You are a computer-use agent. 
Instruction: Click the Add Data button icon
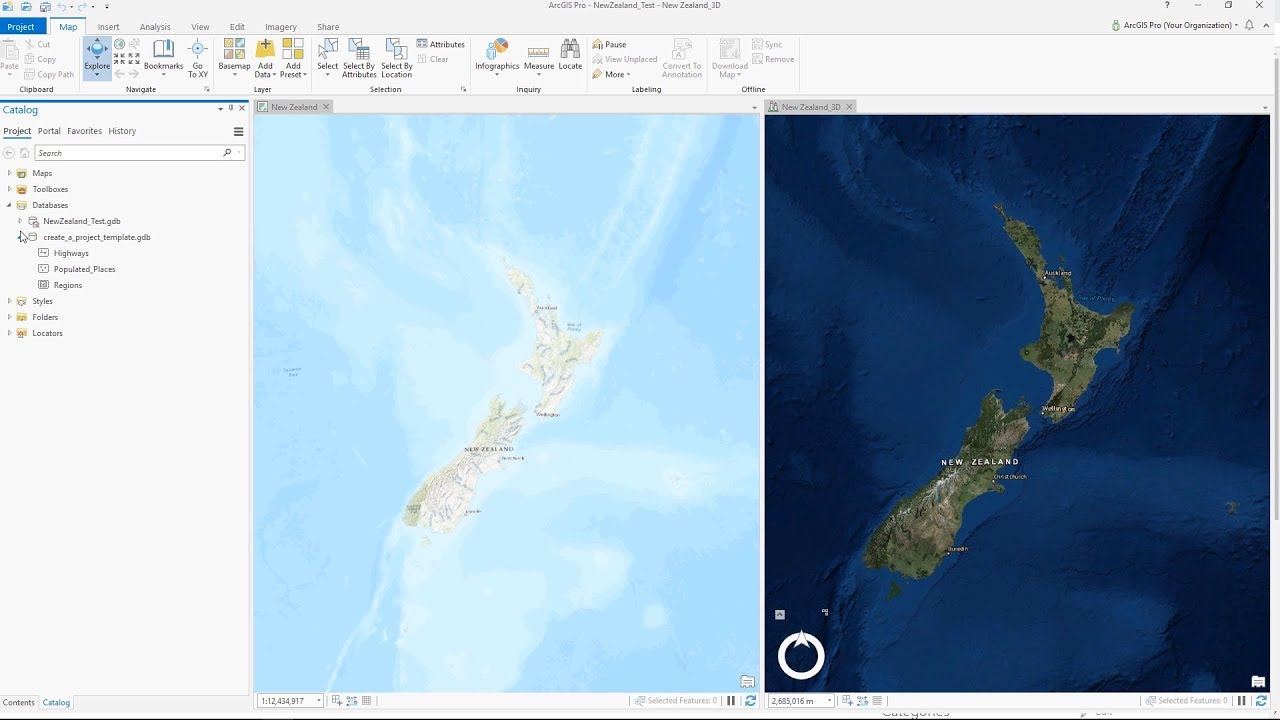point(265,48)
